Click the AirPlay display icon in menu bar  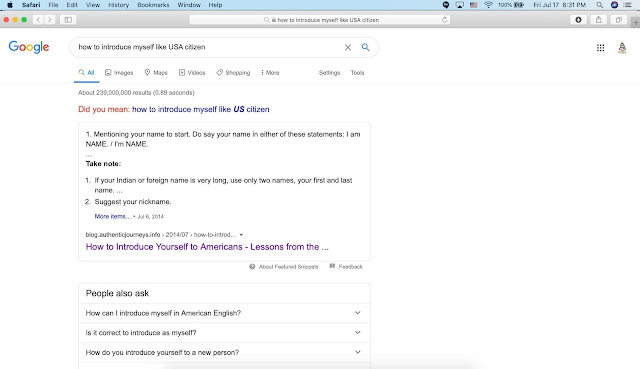[x=460, y=5]
